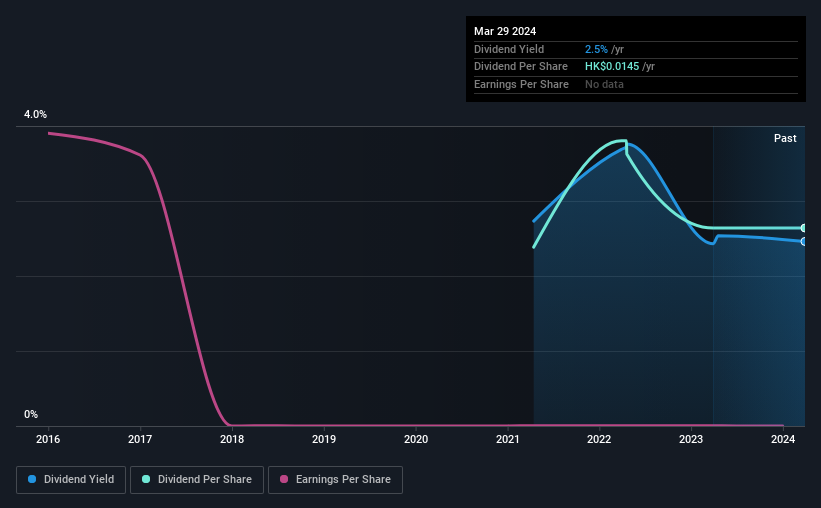Viewport: 821px width, 508px height.
Task: Click the 2018 x-axis label
Action: (x=232, y=439)
